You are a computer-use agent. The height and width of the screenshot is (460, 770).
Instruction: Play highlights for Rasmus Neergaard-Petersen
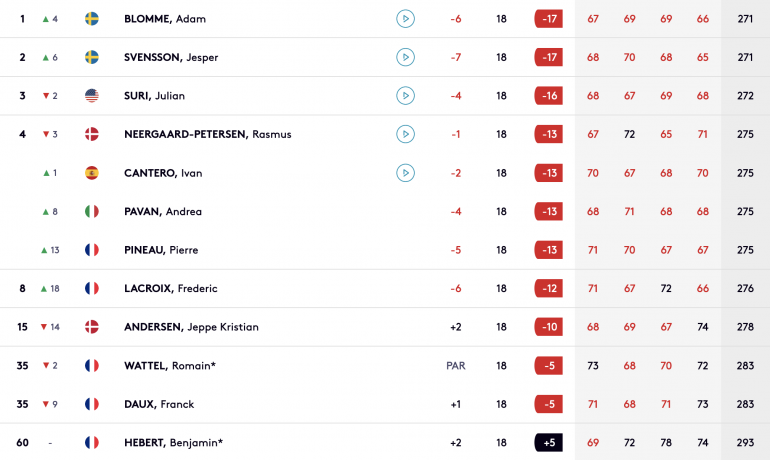405,134
